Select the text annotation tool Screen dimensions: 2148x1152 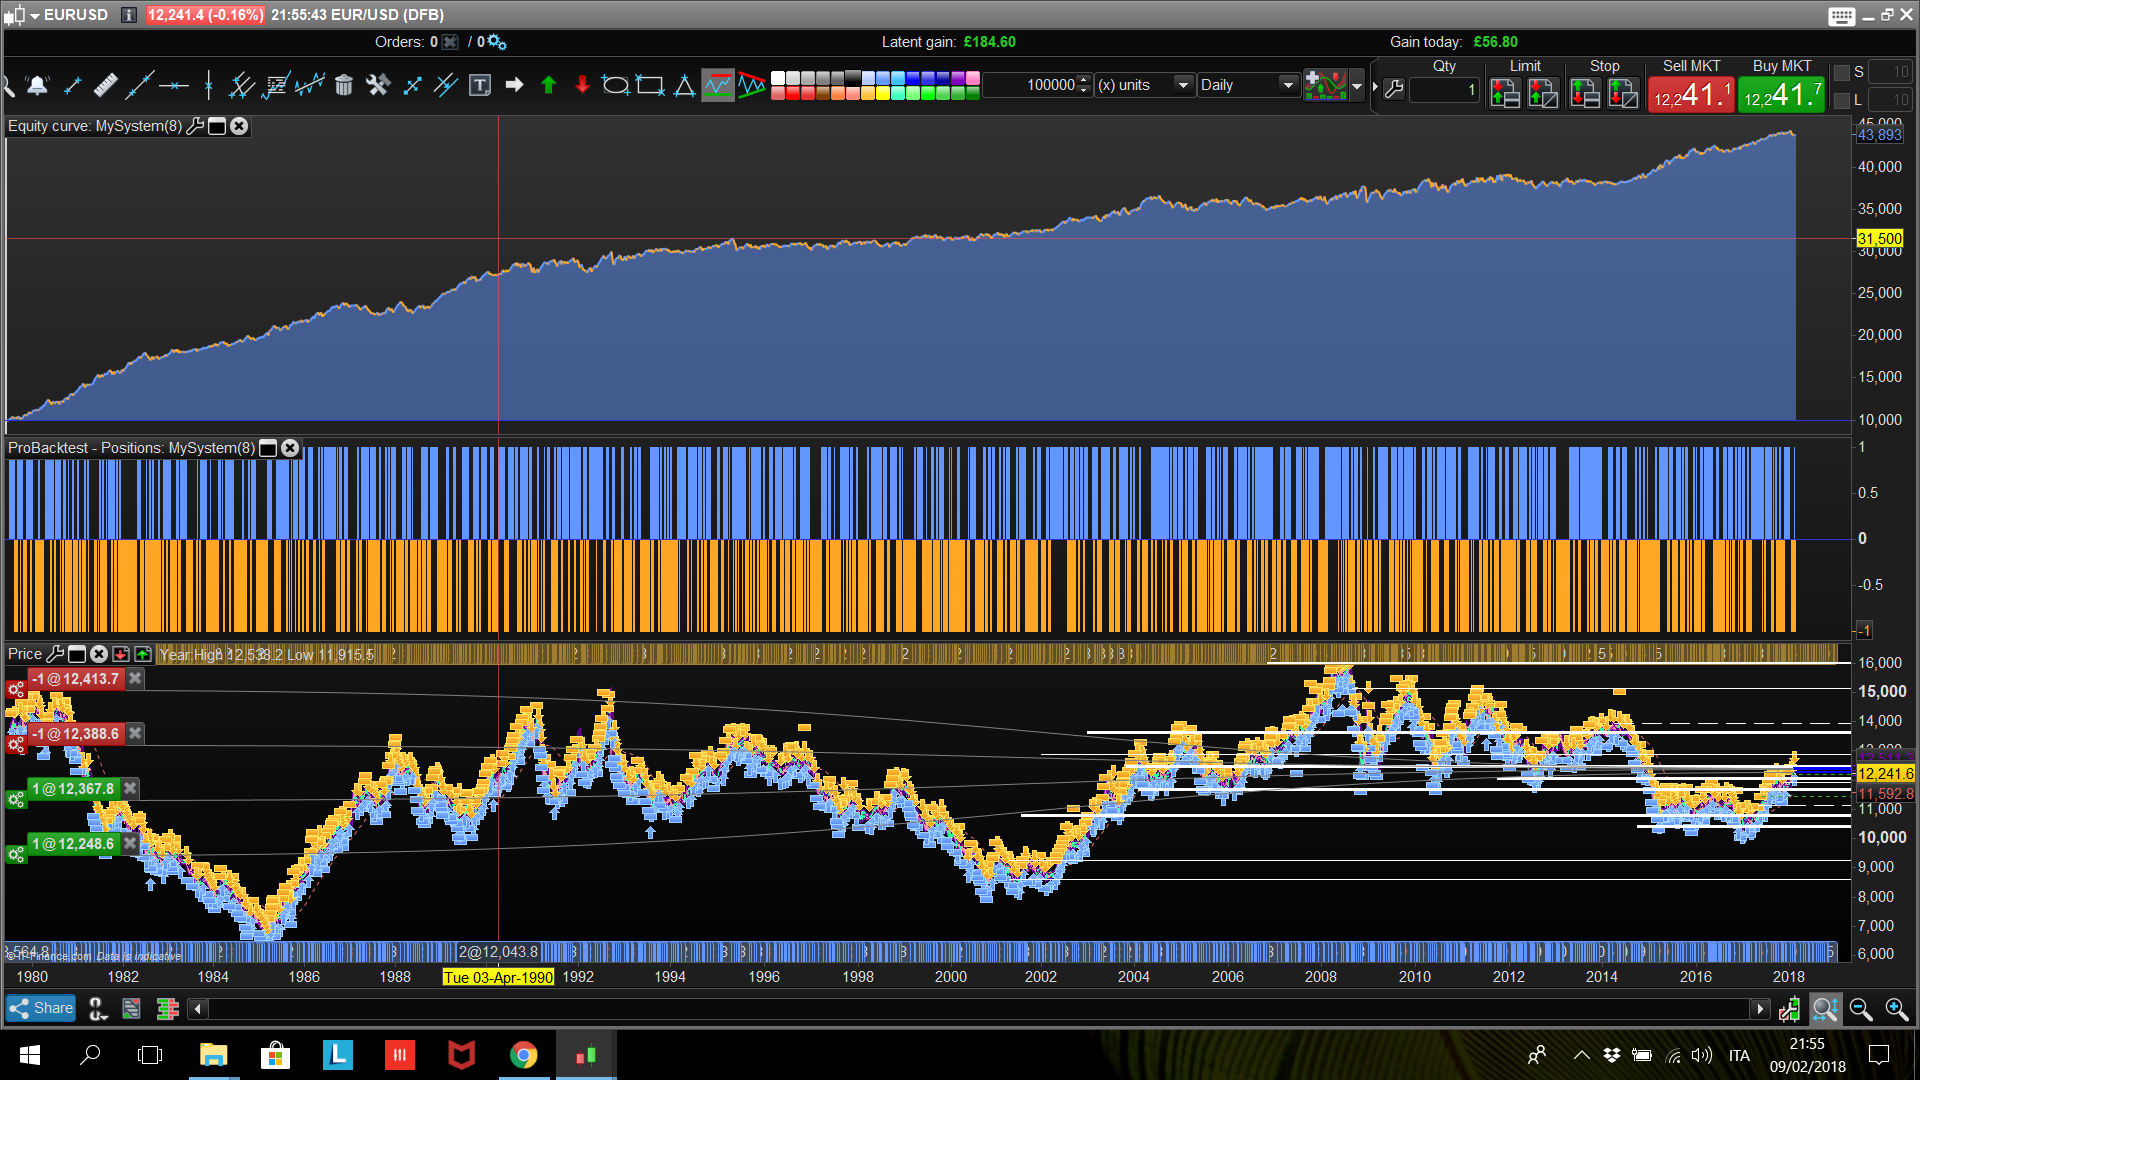tap(480, 86)
